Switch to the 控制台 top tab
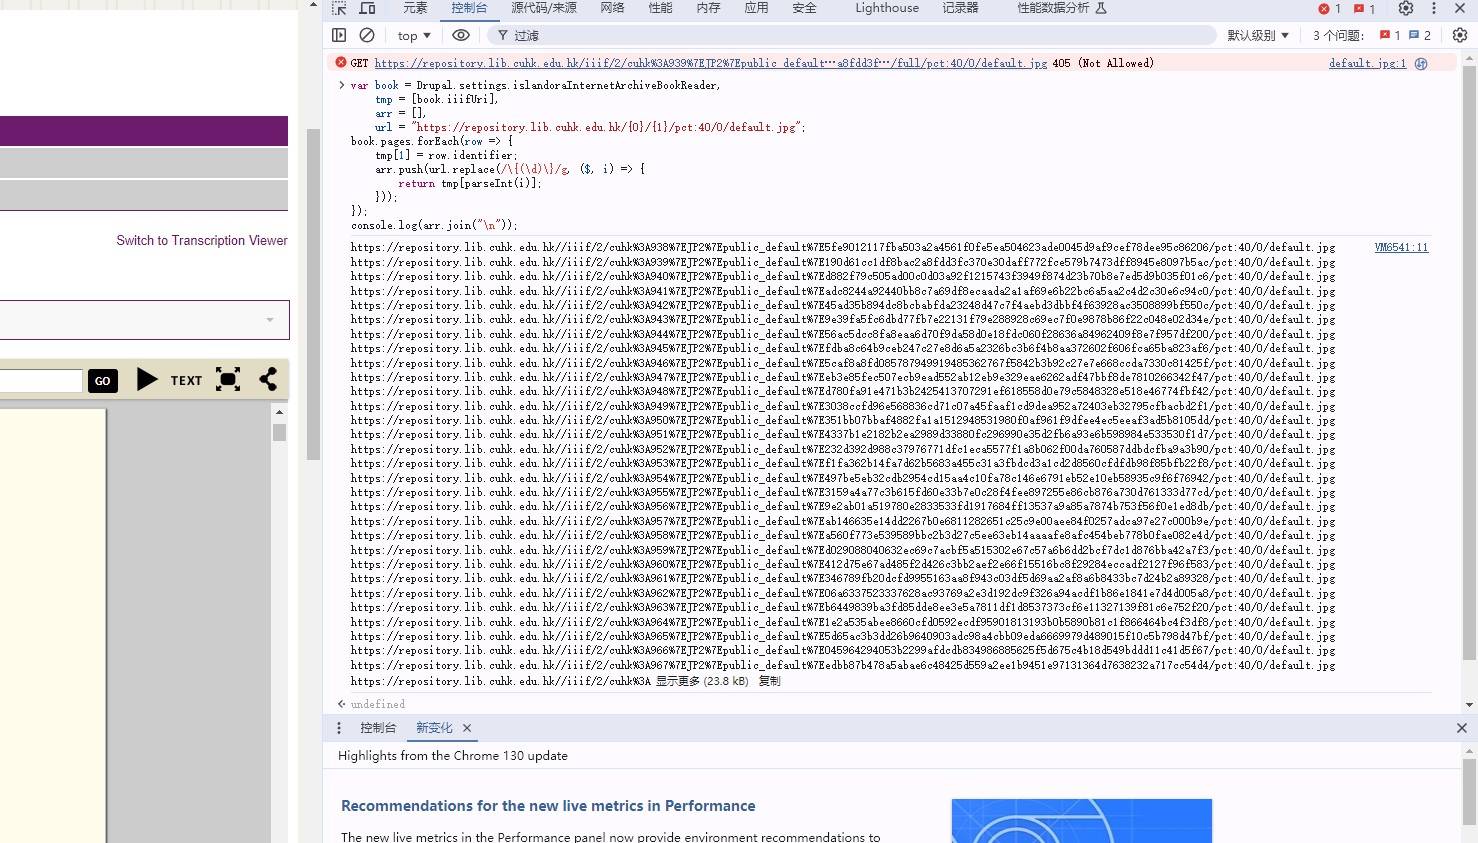The image size is (1478, 843). tap(469, 8)
